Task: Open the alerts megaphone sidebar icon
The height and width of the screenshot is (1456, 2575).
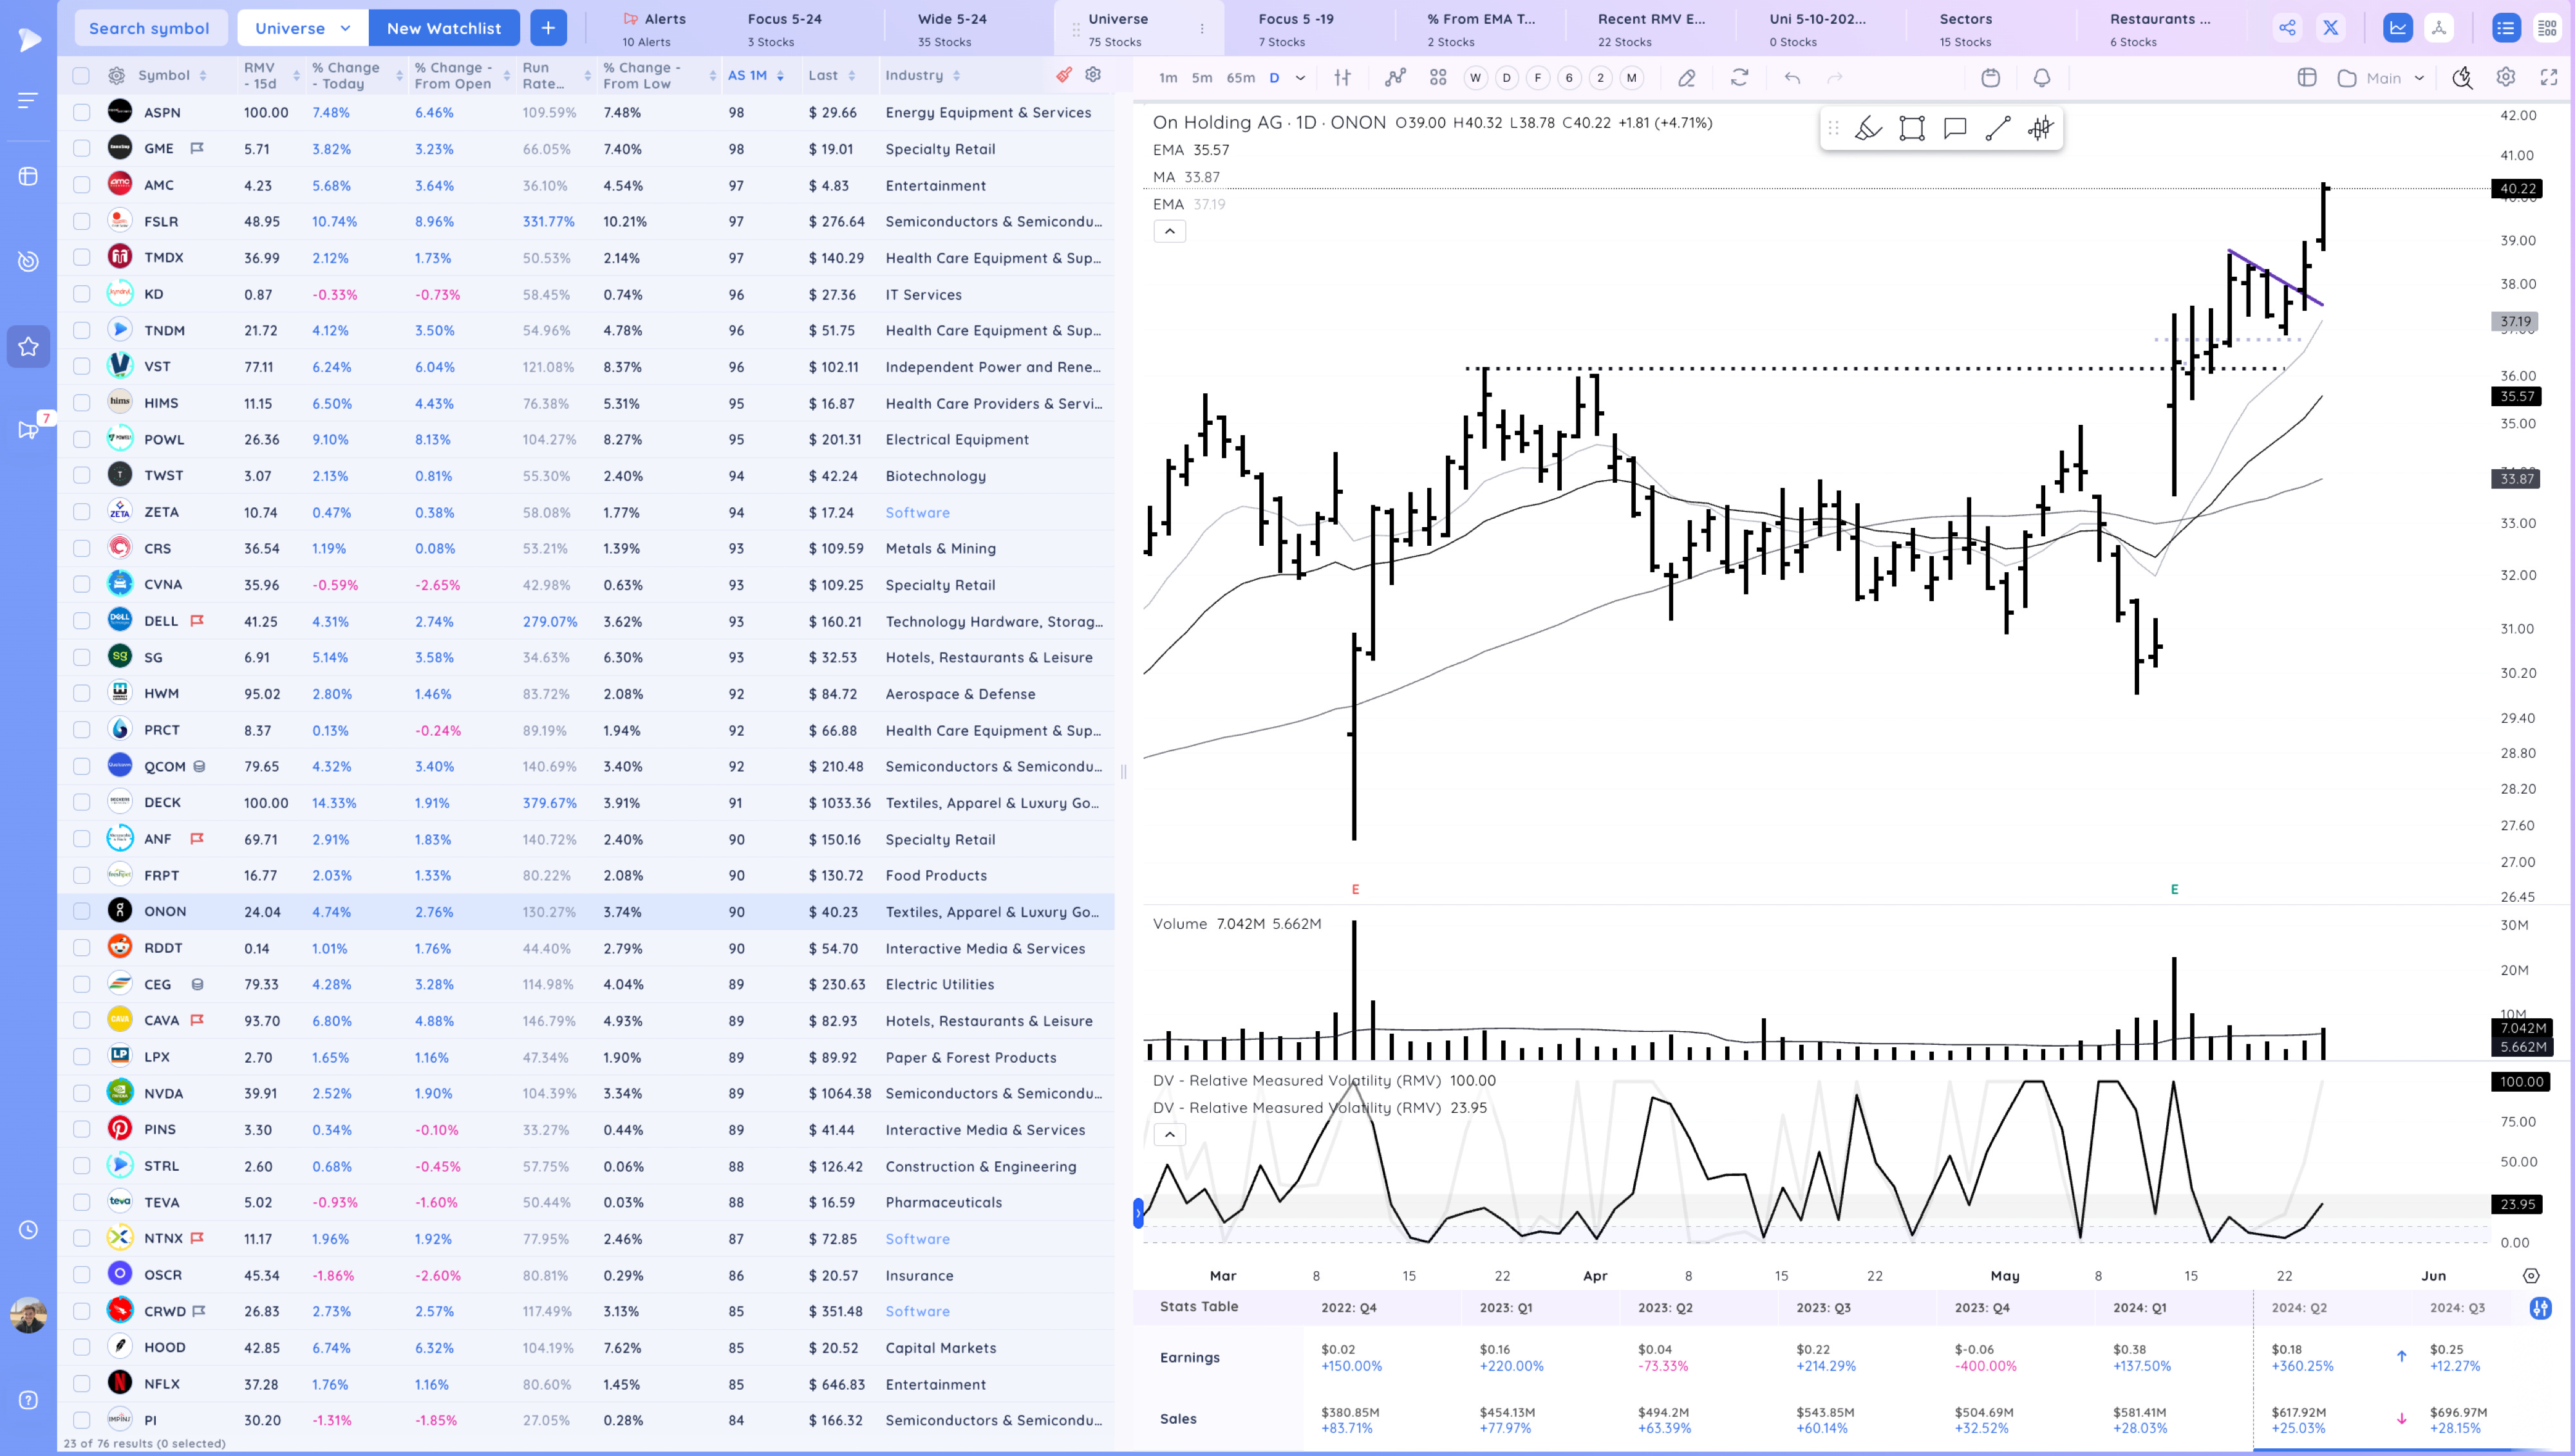Action: coord(28,430)
